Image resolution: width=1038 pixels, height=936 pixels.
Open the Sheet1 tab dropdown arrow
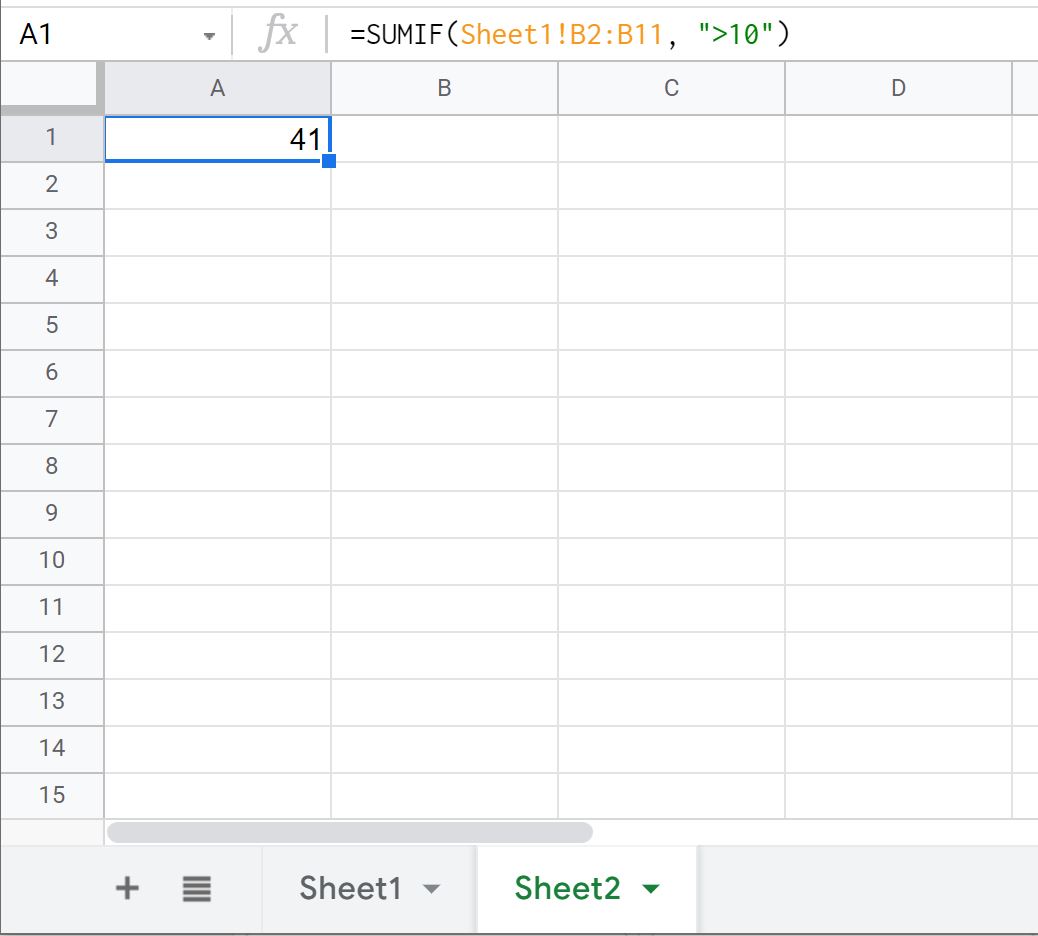(x=431, y=889)
